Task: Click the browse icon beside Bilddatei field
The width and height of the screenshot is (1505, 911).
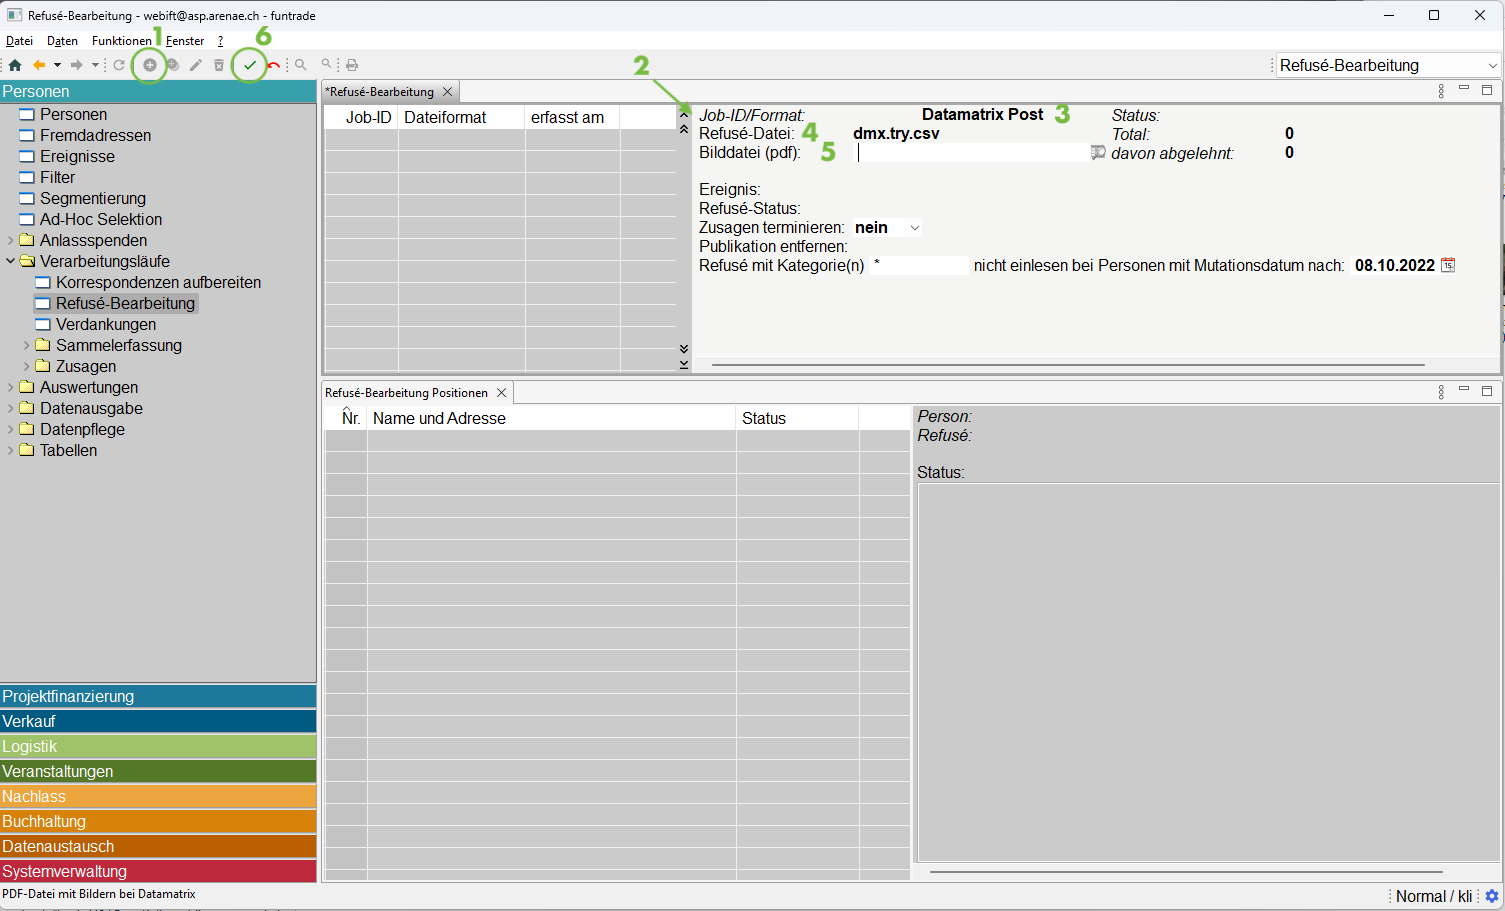Action: tap(1098, 153)
